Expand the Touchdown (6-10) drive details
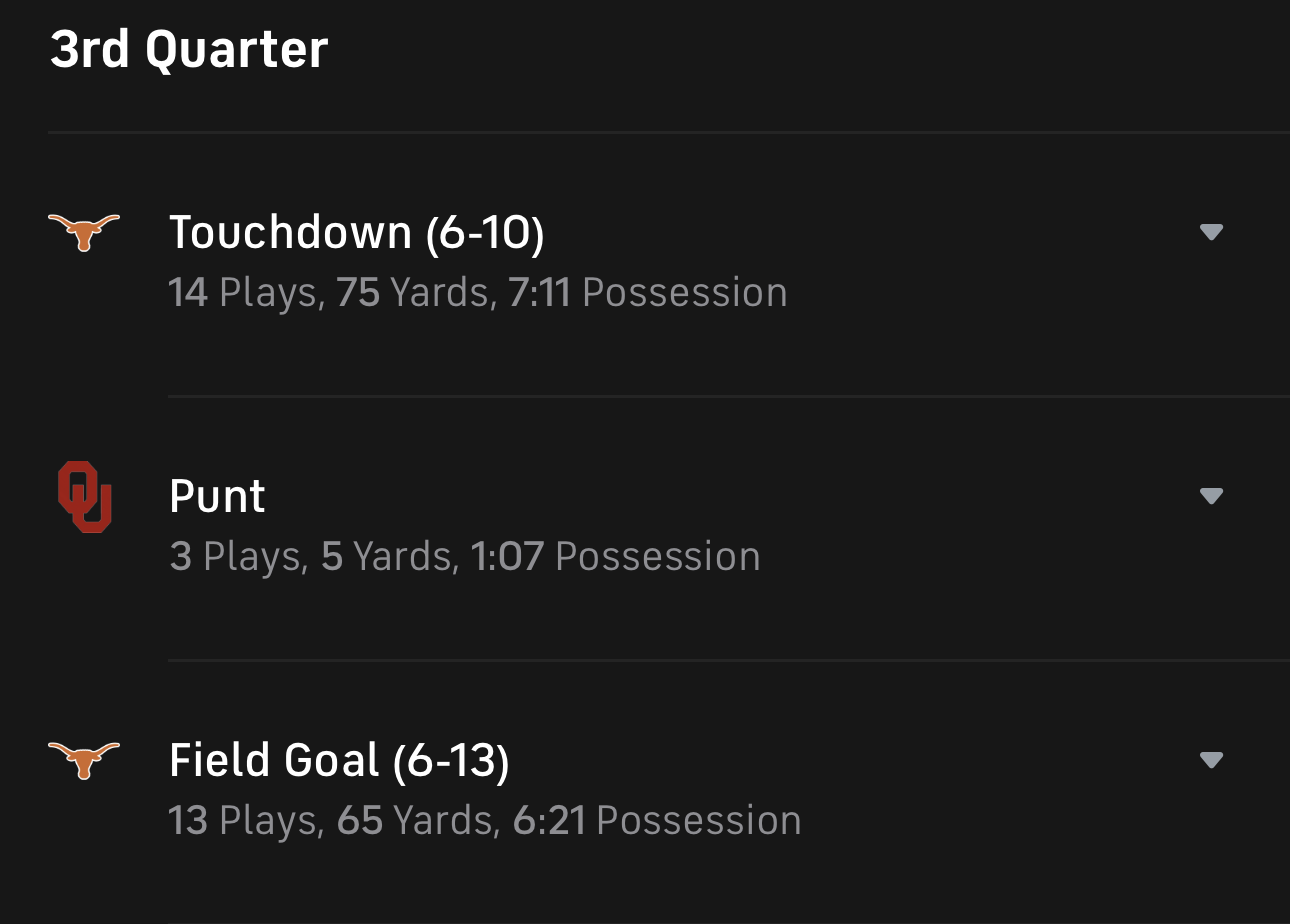1290x924 pixels. (x=1211, y=232)
